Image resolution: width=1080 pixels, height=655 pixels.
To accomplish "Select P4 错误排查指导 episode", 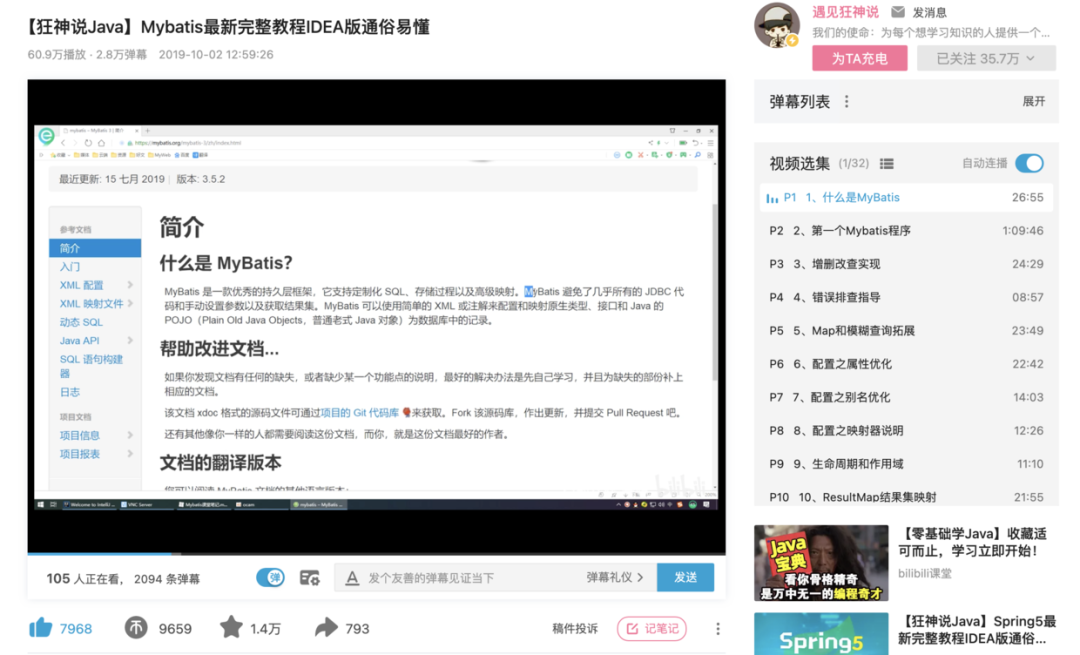I will tap(906, 298).
